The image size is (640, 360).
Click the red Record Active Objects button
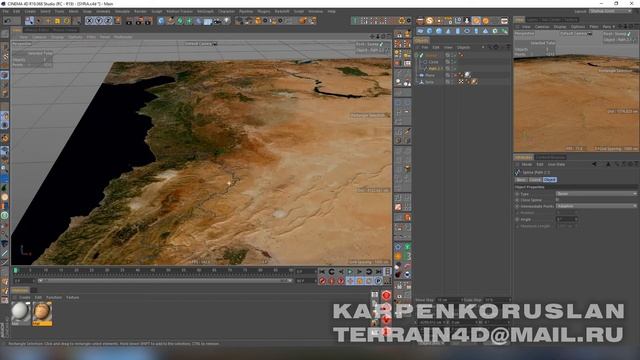pos(322,281)
